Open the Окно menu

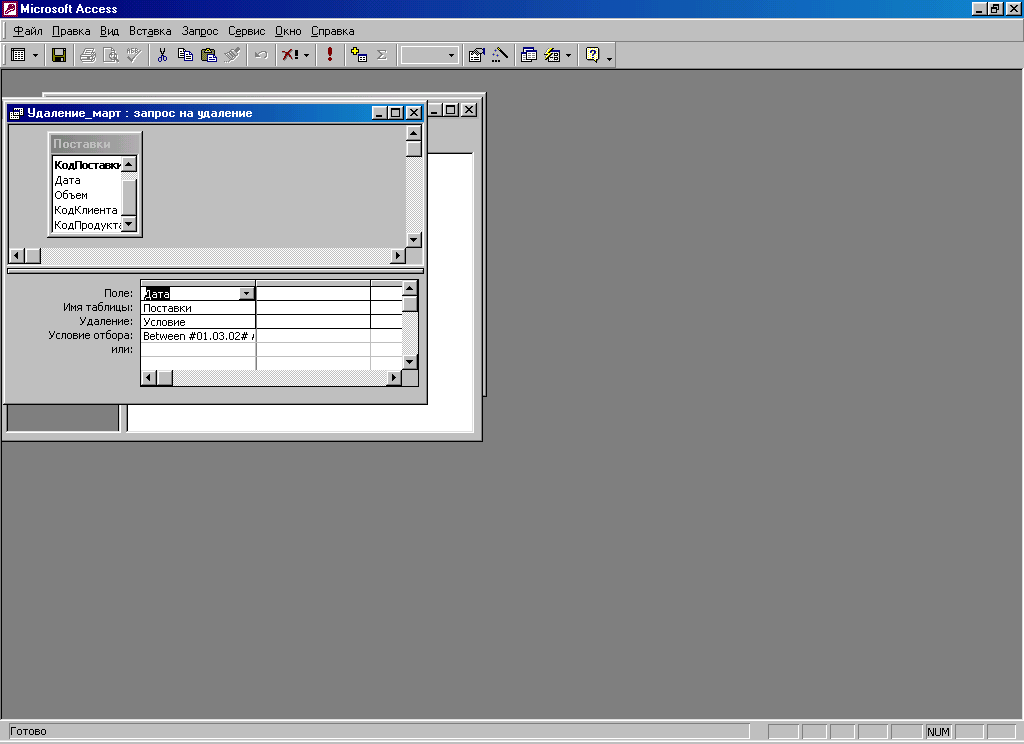[x=288, y=31]
